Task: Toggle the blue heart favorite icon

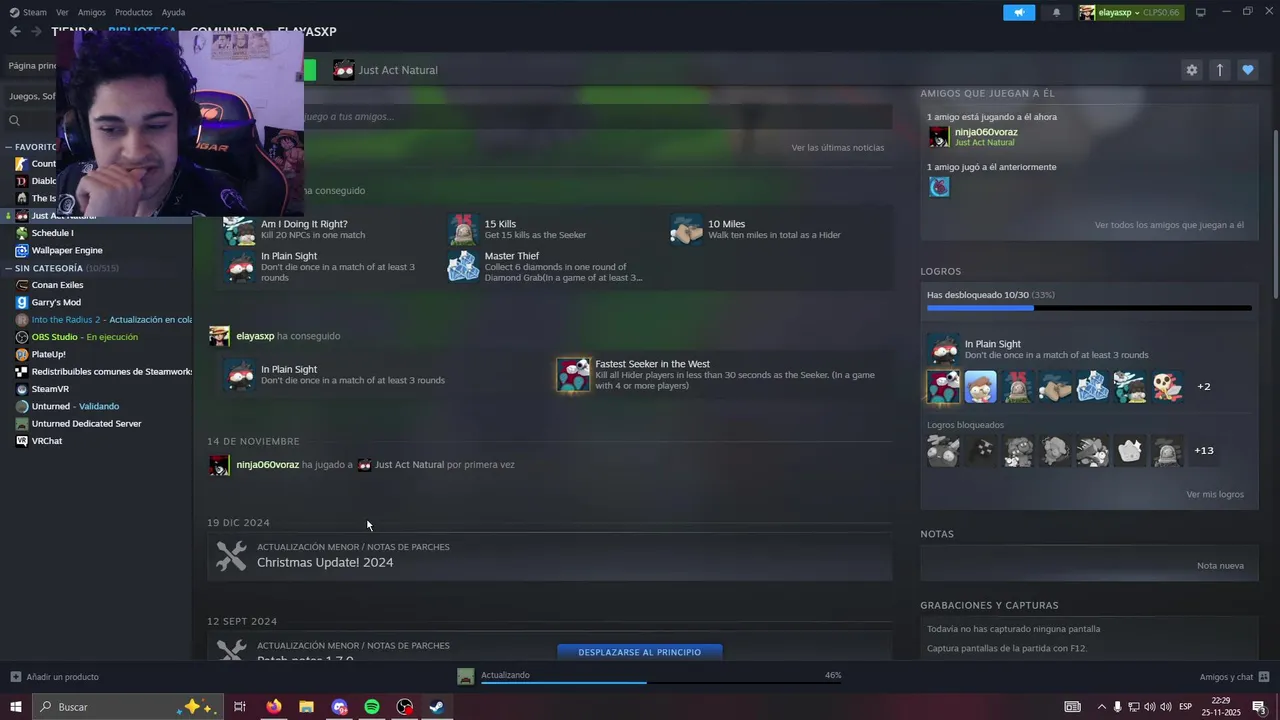Action: point(1248,70)
